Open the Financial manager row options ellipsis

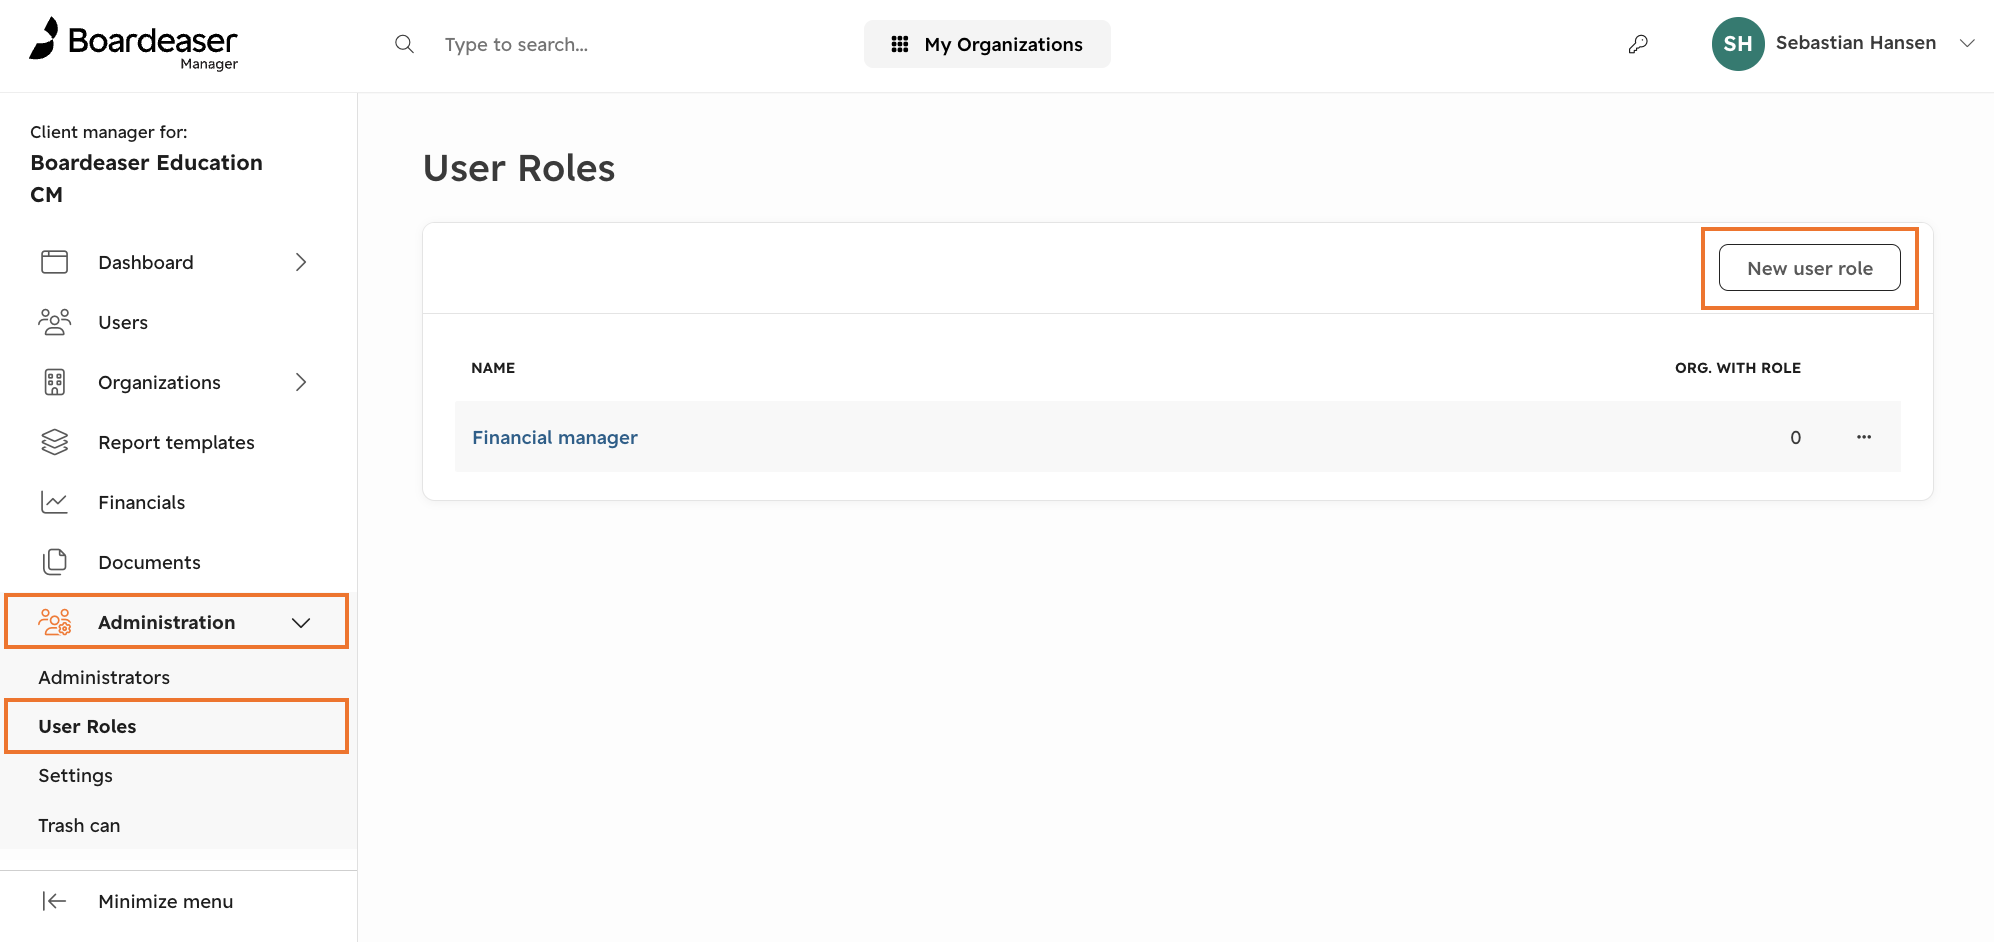click(x=1864, y=437)
